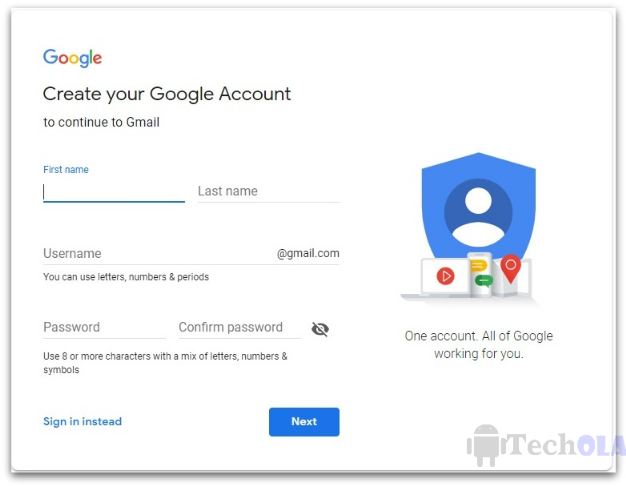Click the green chat bubble icon
Screen dimensions: 626x486
click(484, 281)
